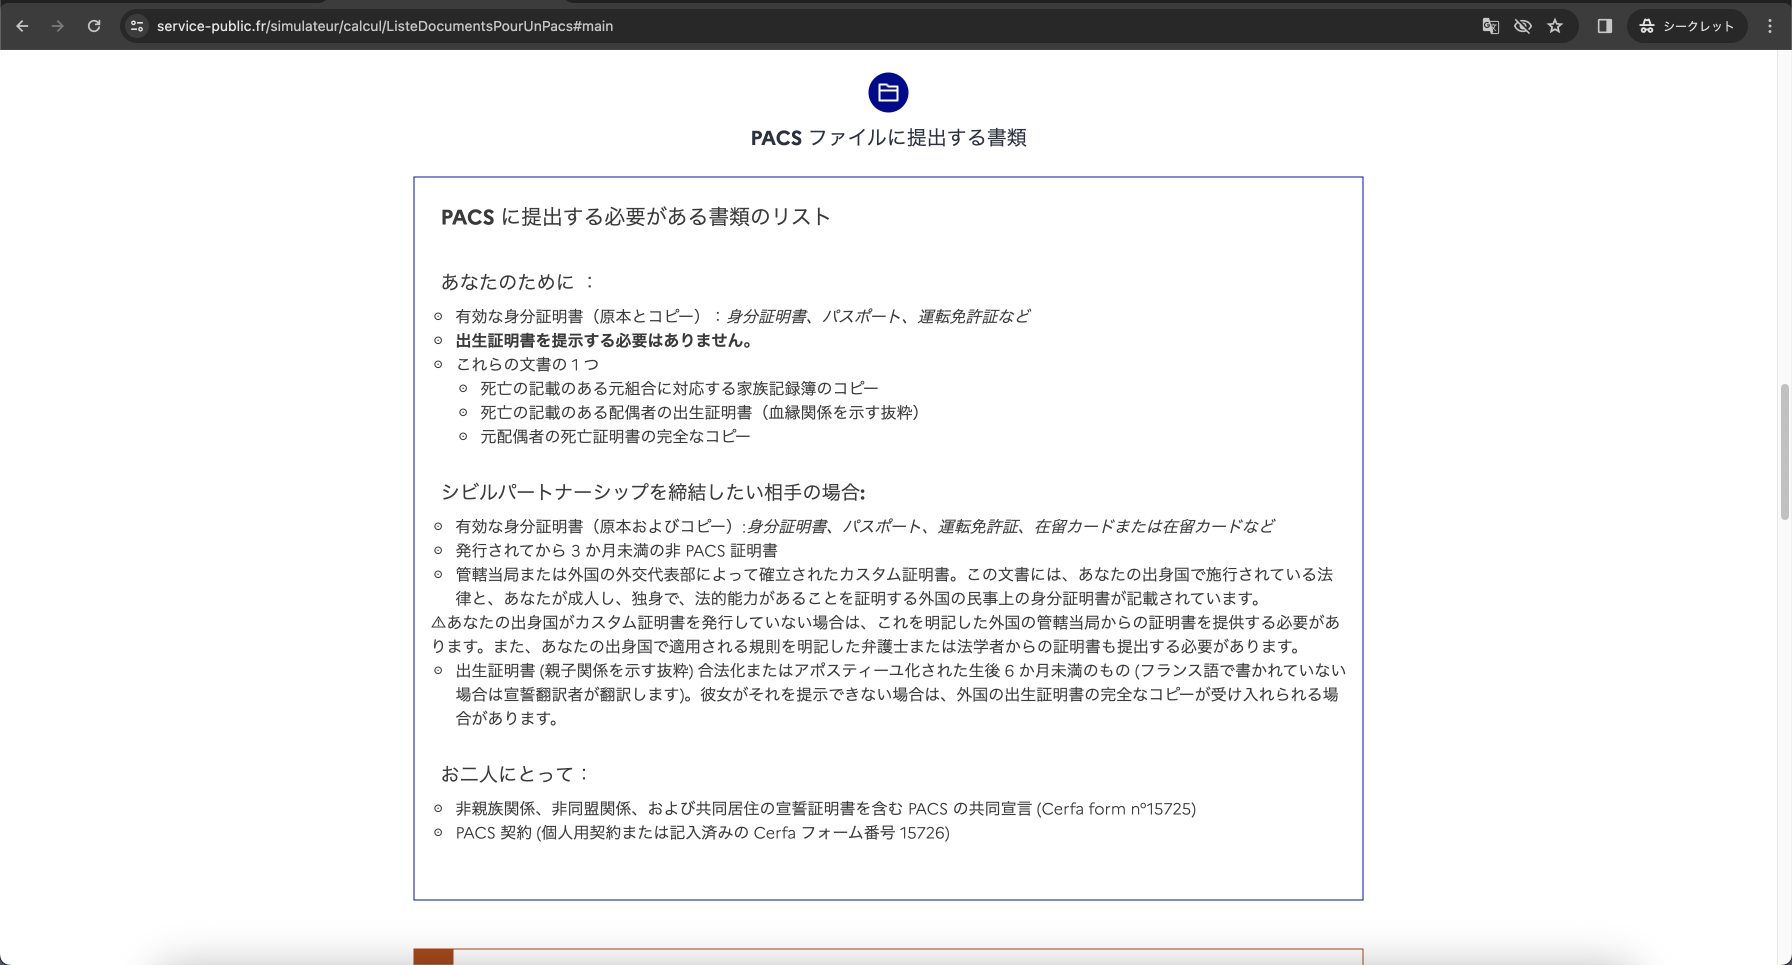Image resolution: width=1792 pixels, height=965 pixels.
Task: Click the PACS 契約 Cerfa 15726 line
Action: click(x=702, y=832)
